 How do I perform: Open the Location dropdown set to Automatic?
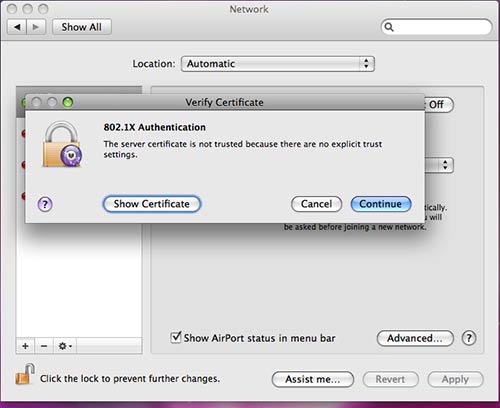pyautogui.click(x=278, y=64)
